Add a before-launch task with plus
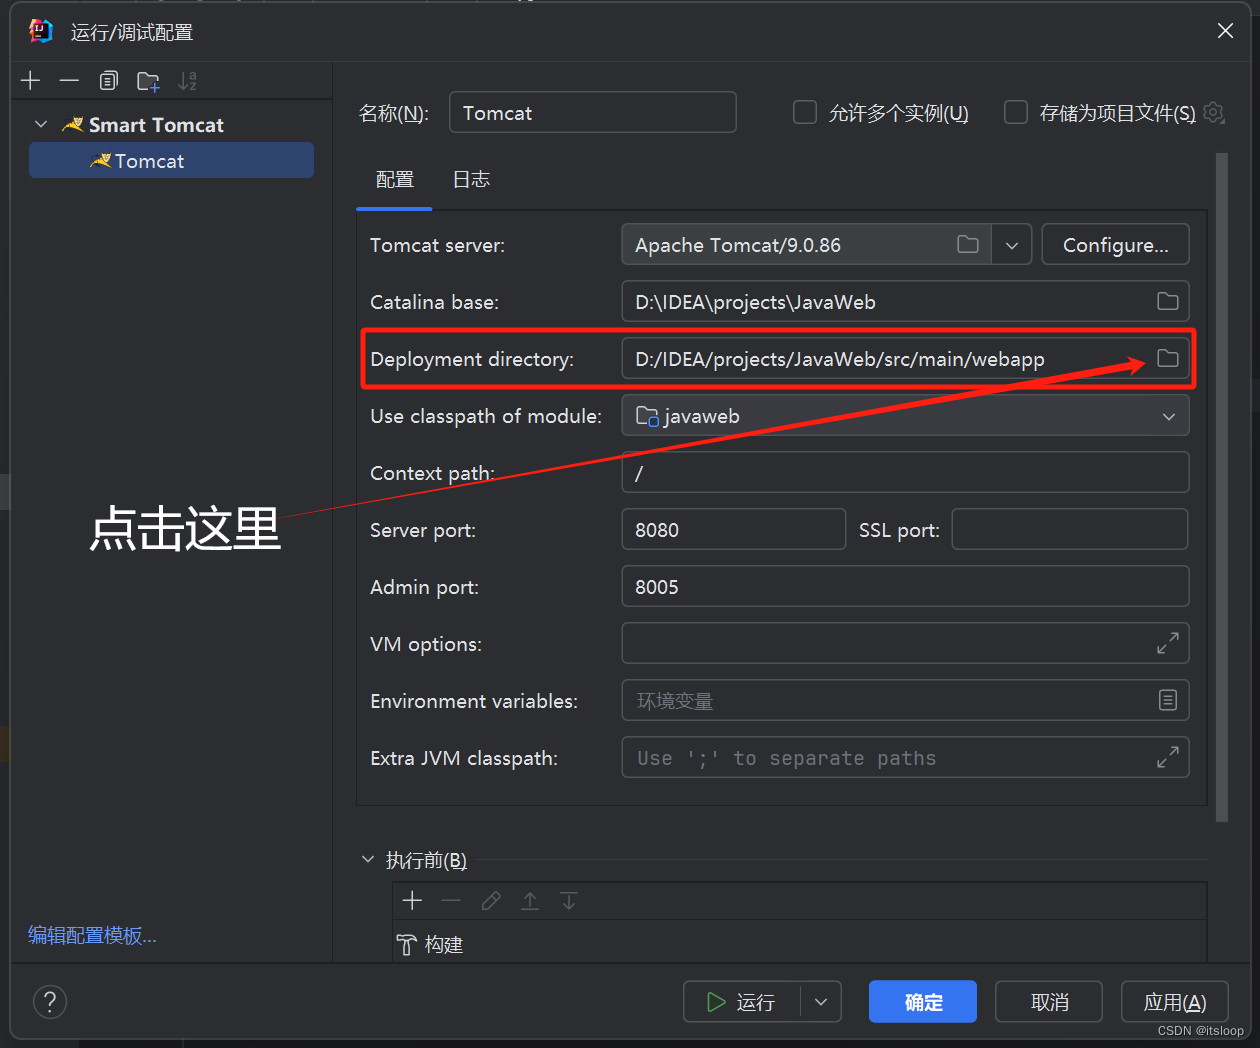Image resolution: width=1260 pixels, height=1048 pixels. coord(412,901)
